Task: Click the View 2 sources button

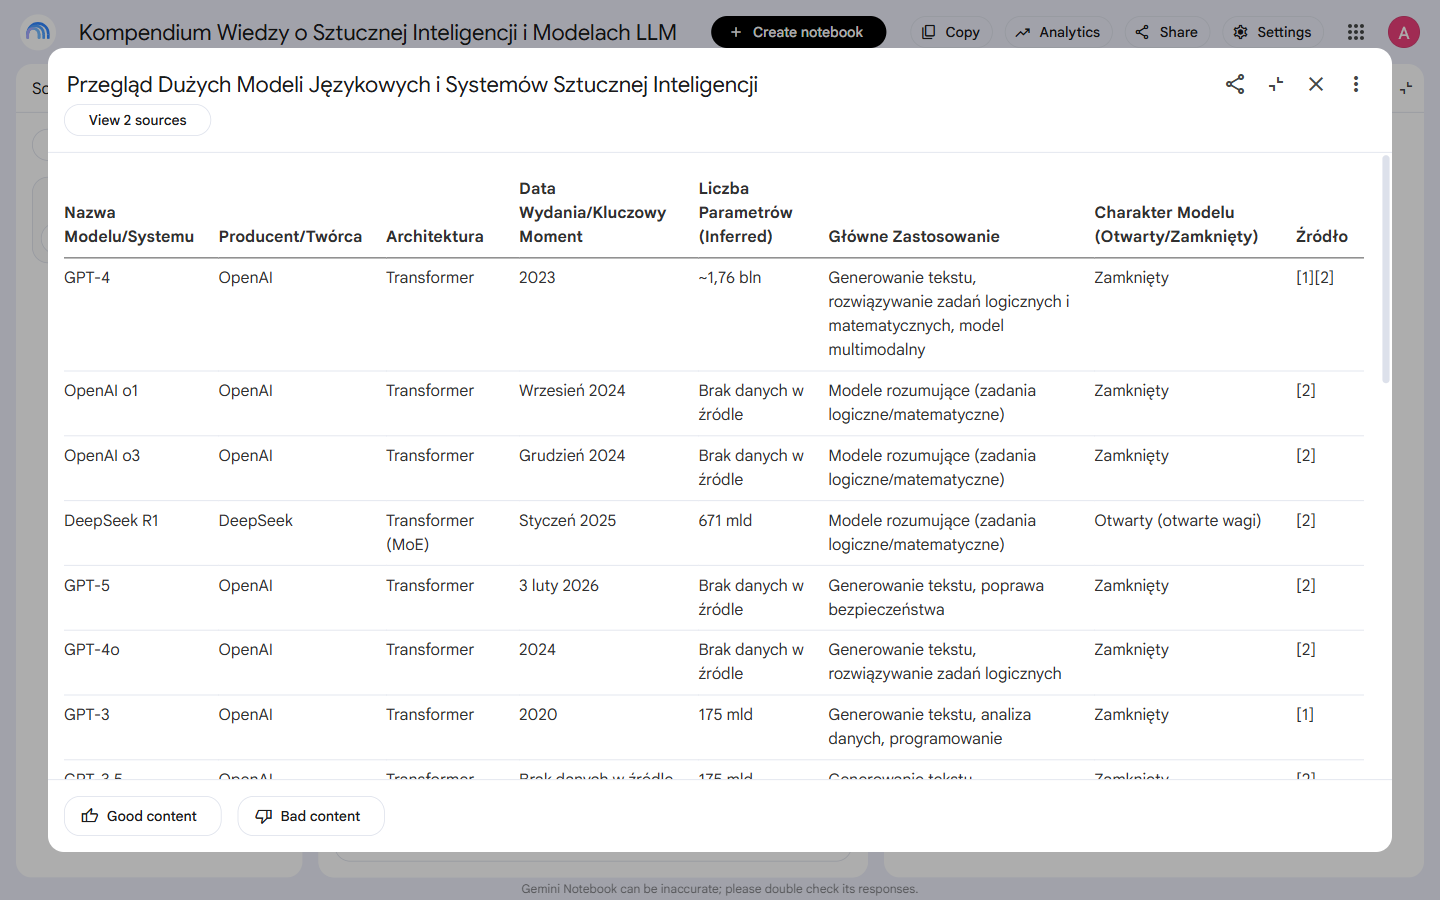Action: coord(138,120)
